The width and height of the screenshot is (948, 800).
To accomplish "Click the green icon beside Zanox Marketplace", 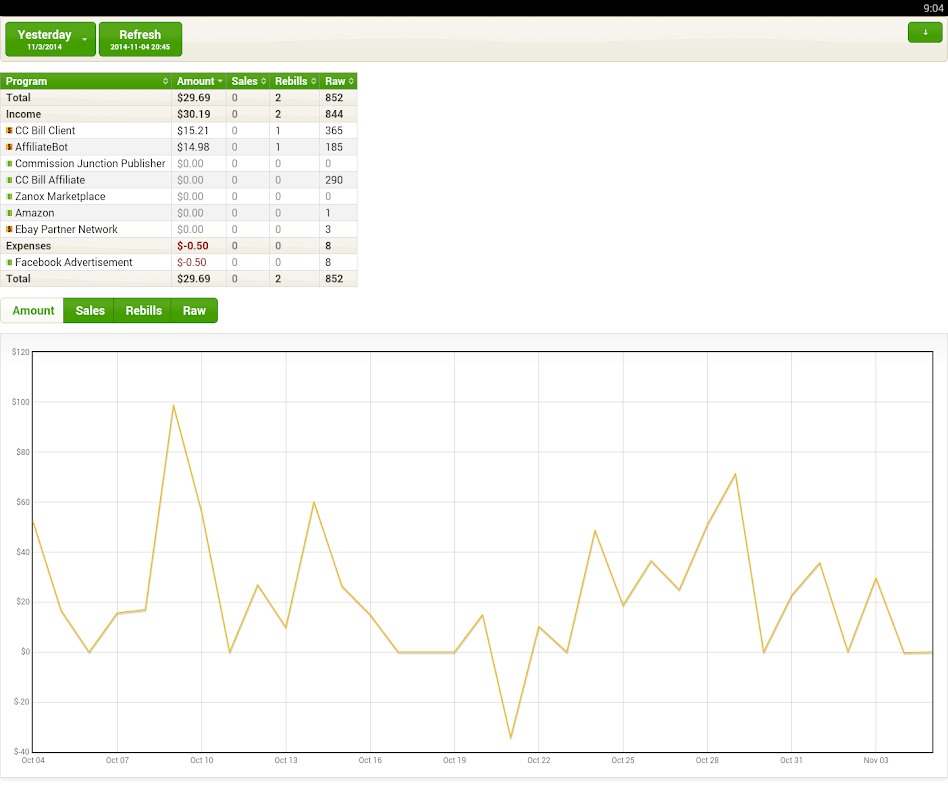I will tap(9, 197).
